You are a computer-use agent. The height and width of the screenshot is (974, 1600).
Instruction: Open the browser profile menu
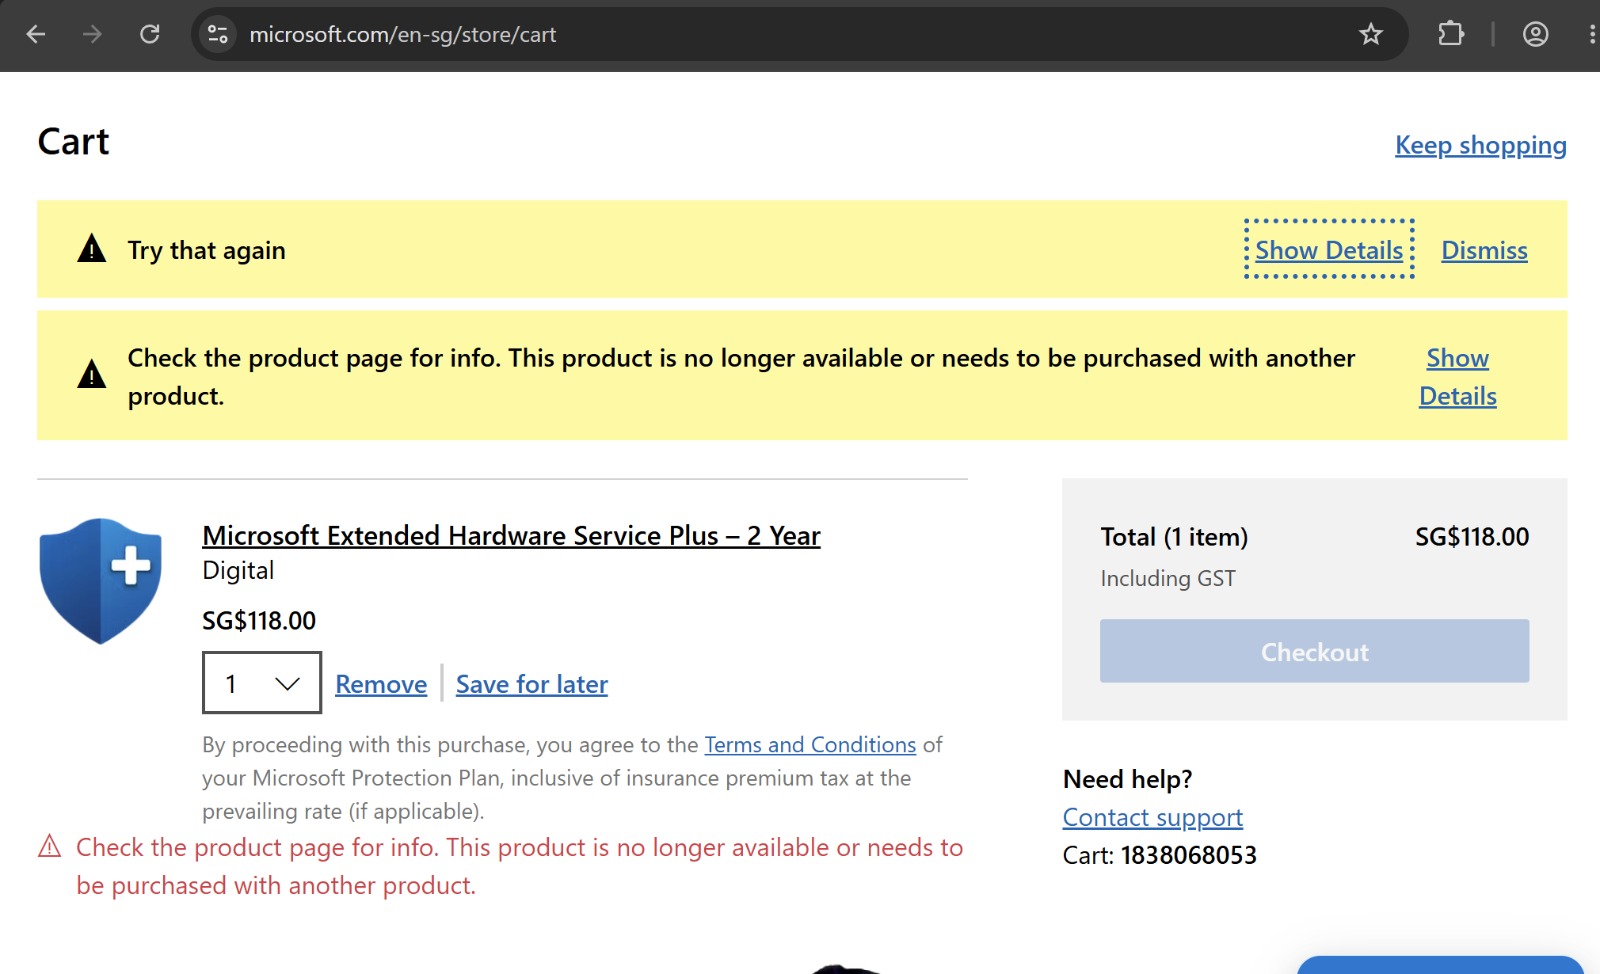tap(1536, 34)
